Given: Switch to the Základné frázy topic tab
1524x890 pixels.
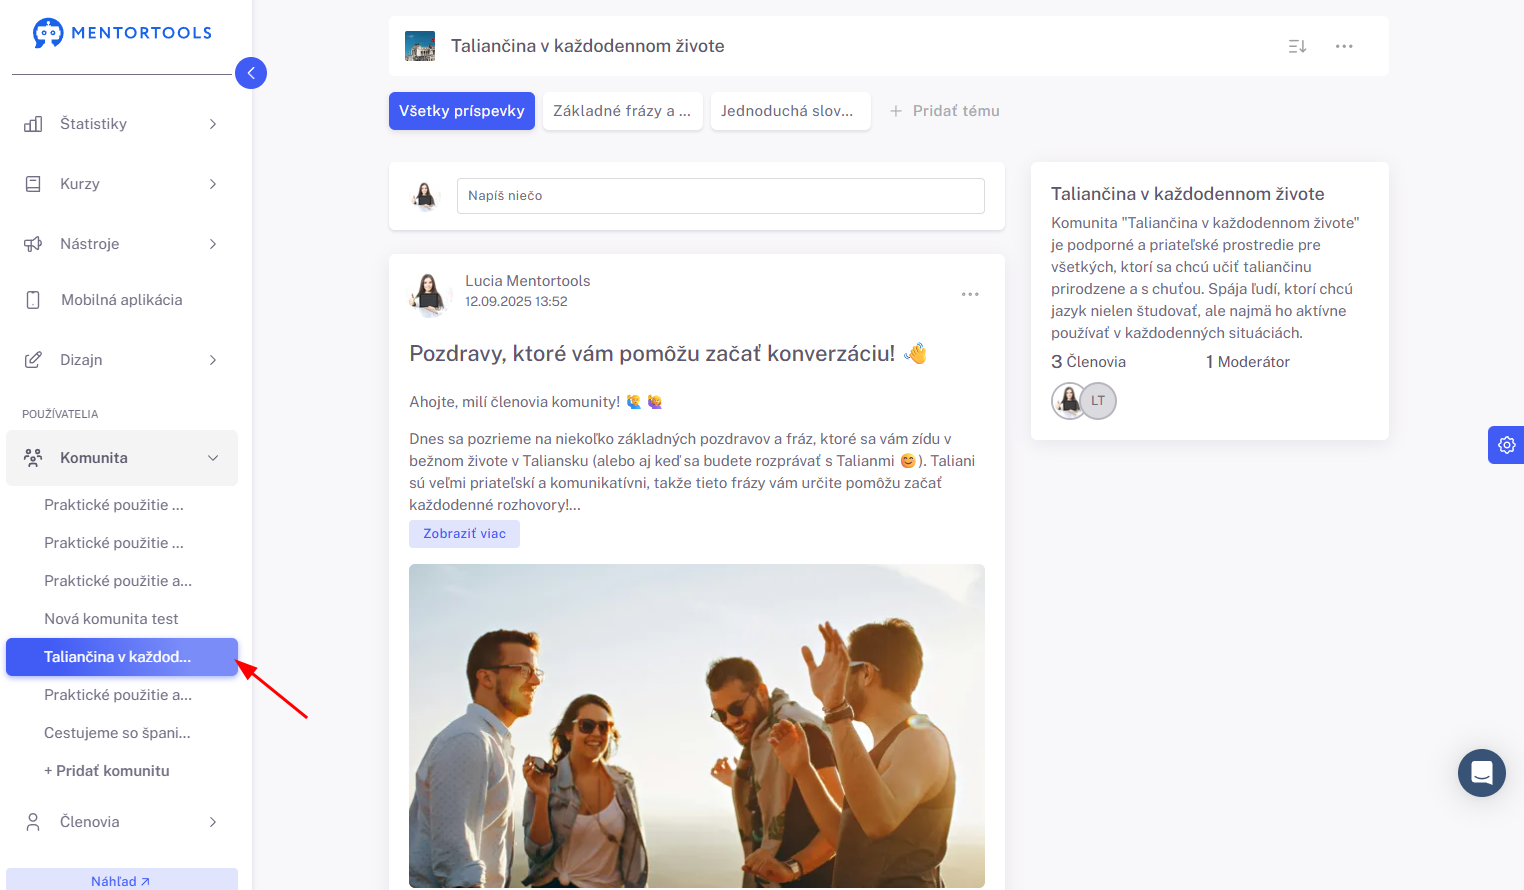Looking at the screenshot, I should (x=622, y=111).
